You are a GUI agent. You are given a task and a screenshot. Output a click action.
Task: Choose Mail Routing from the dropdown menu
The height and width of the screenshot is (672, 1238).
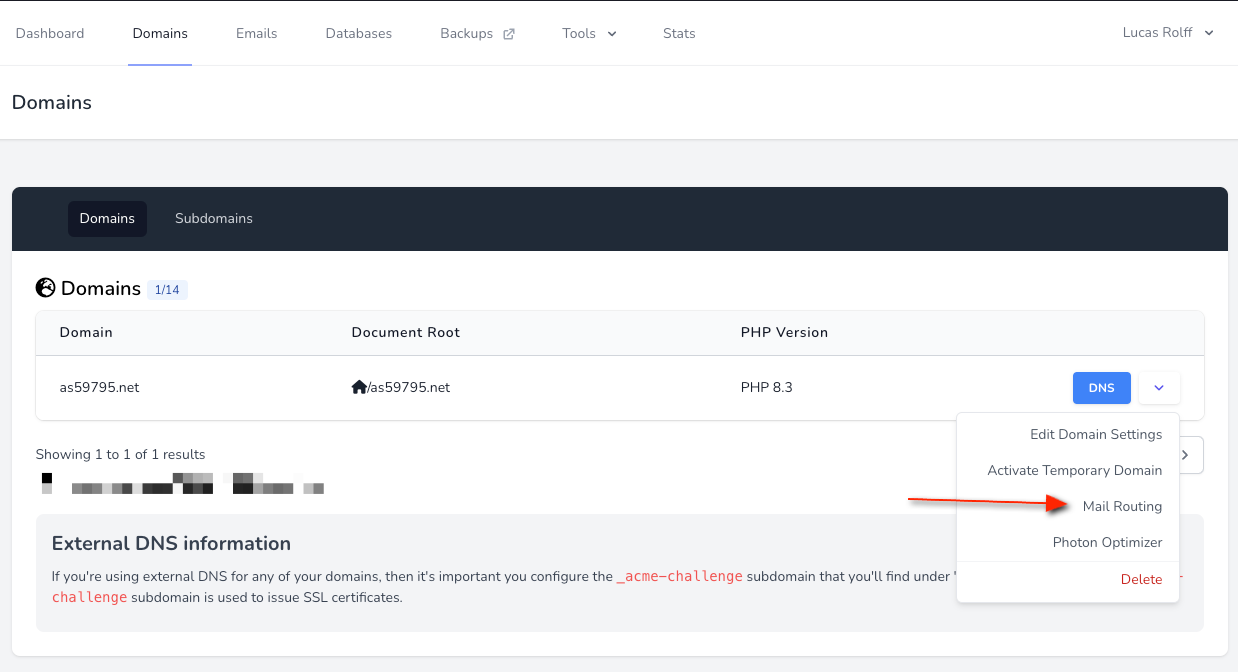click(x=1122, y=506)
